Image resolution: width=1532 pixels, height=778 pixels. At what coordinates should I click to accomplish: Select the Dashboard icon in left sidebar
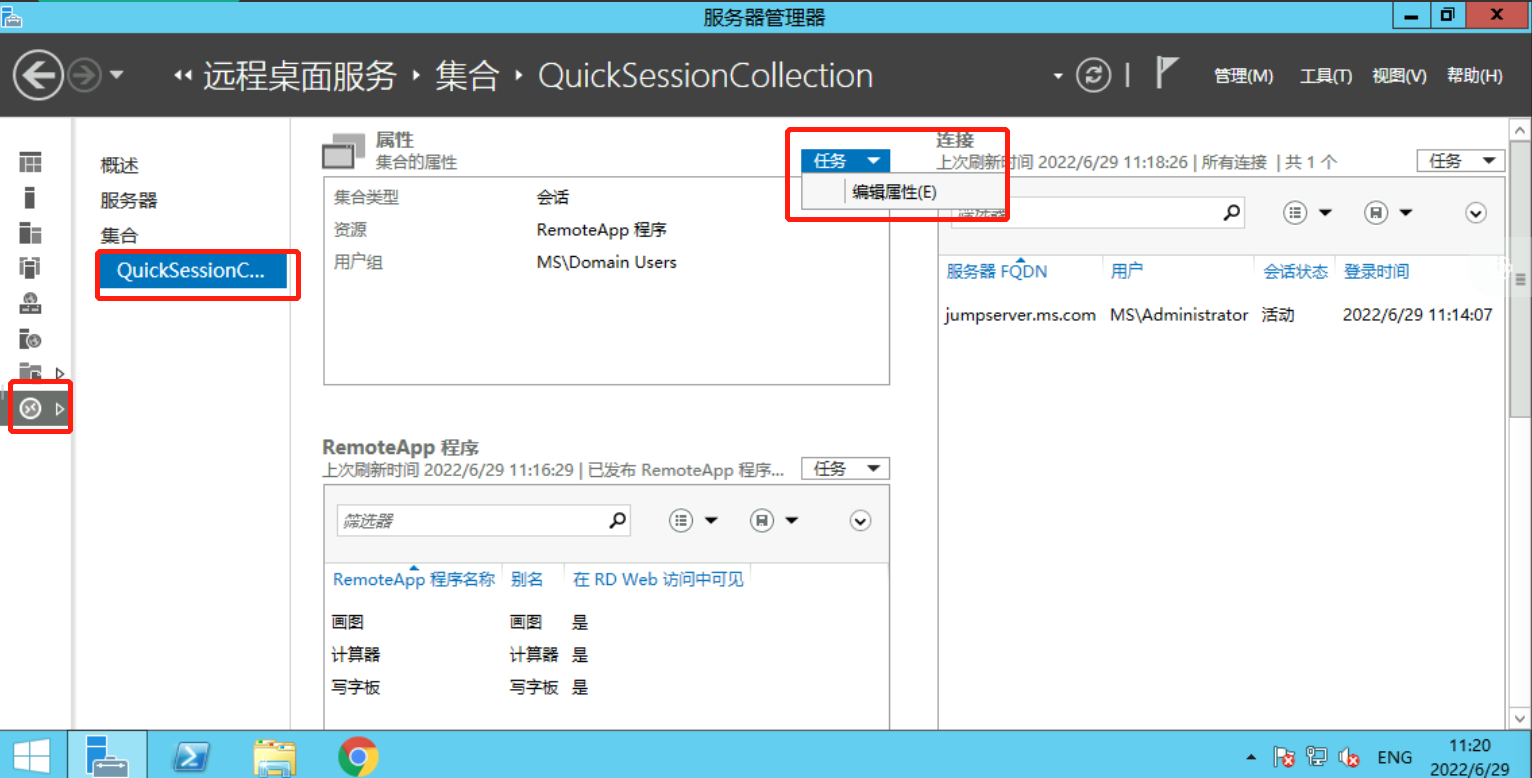(x=30, y=161)
